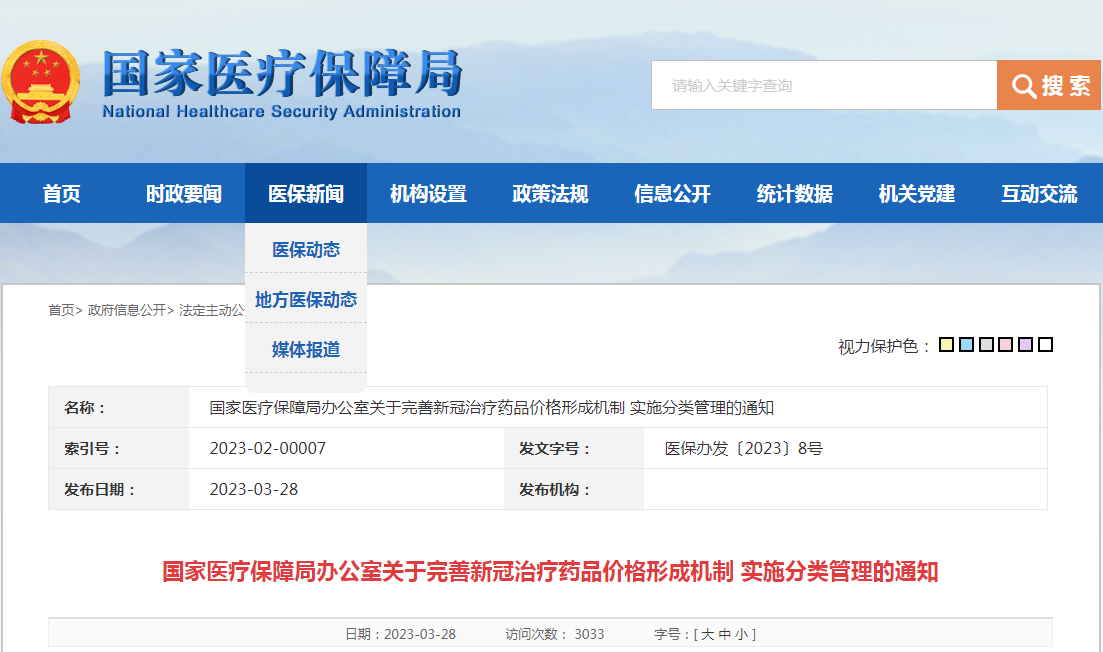Choose the yellow eye-protection color swatch

tap(946, 345)
